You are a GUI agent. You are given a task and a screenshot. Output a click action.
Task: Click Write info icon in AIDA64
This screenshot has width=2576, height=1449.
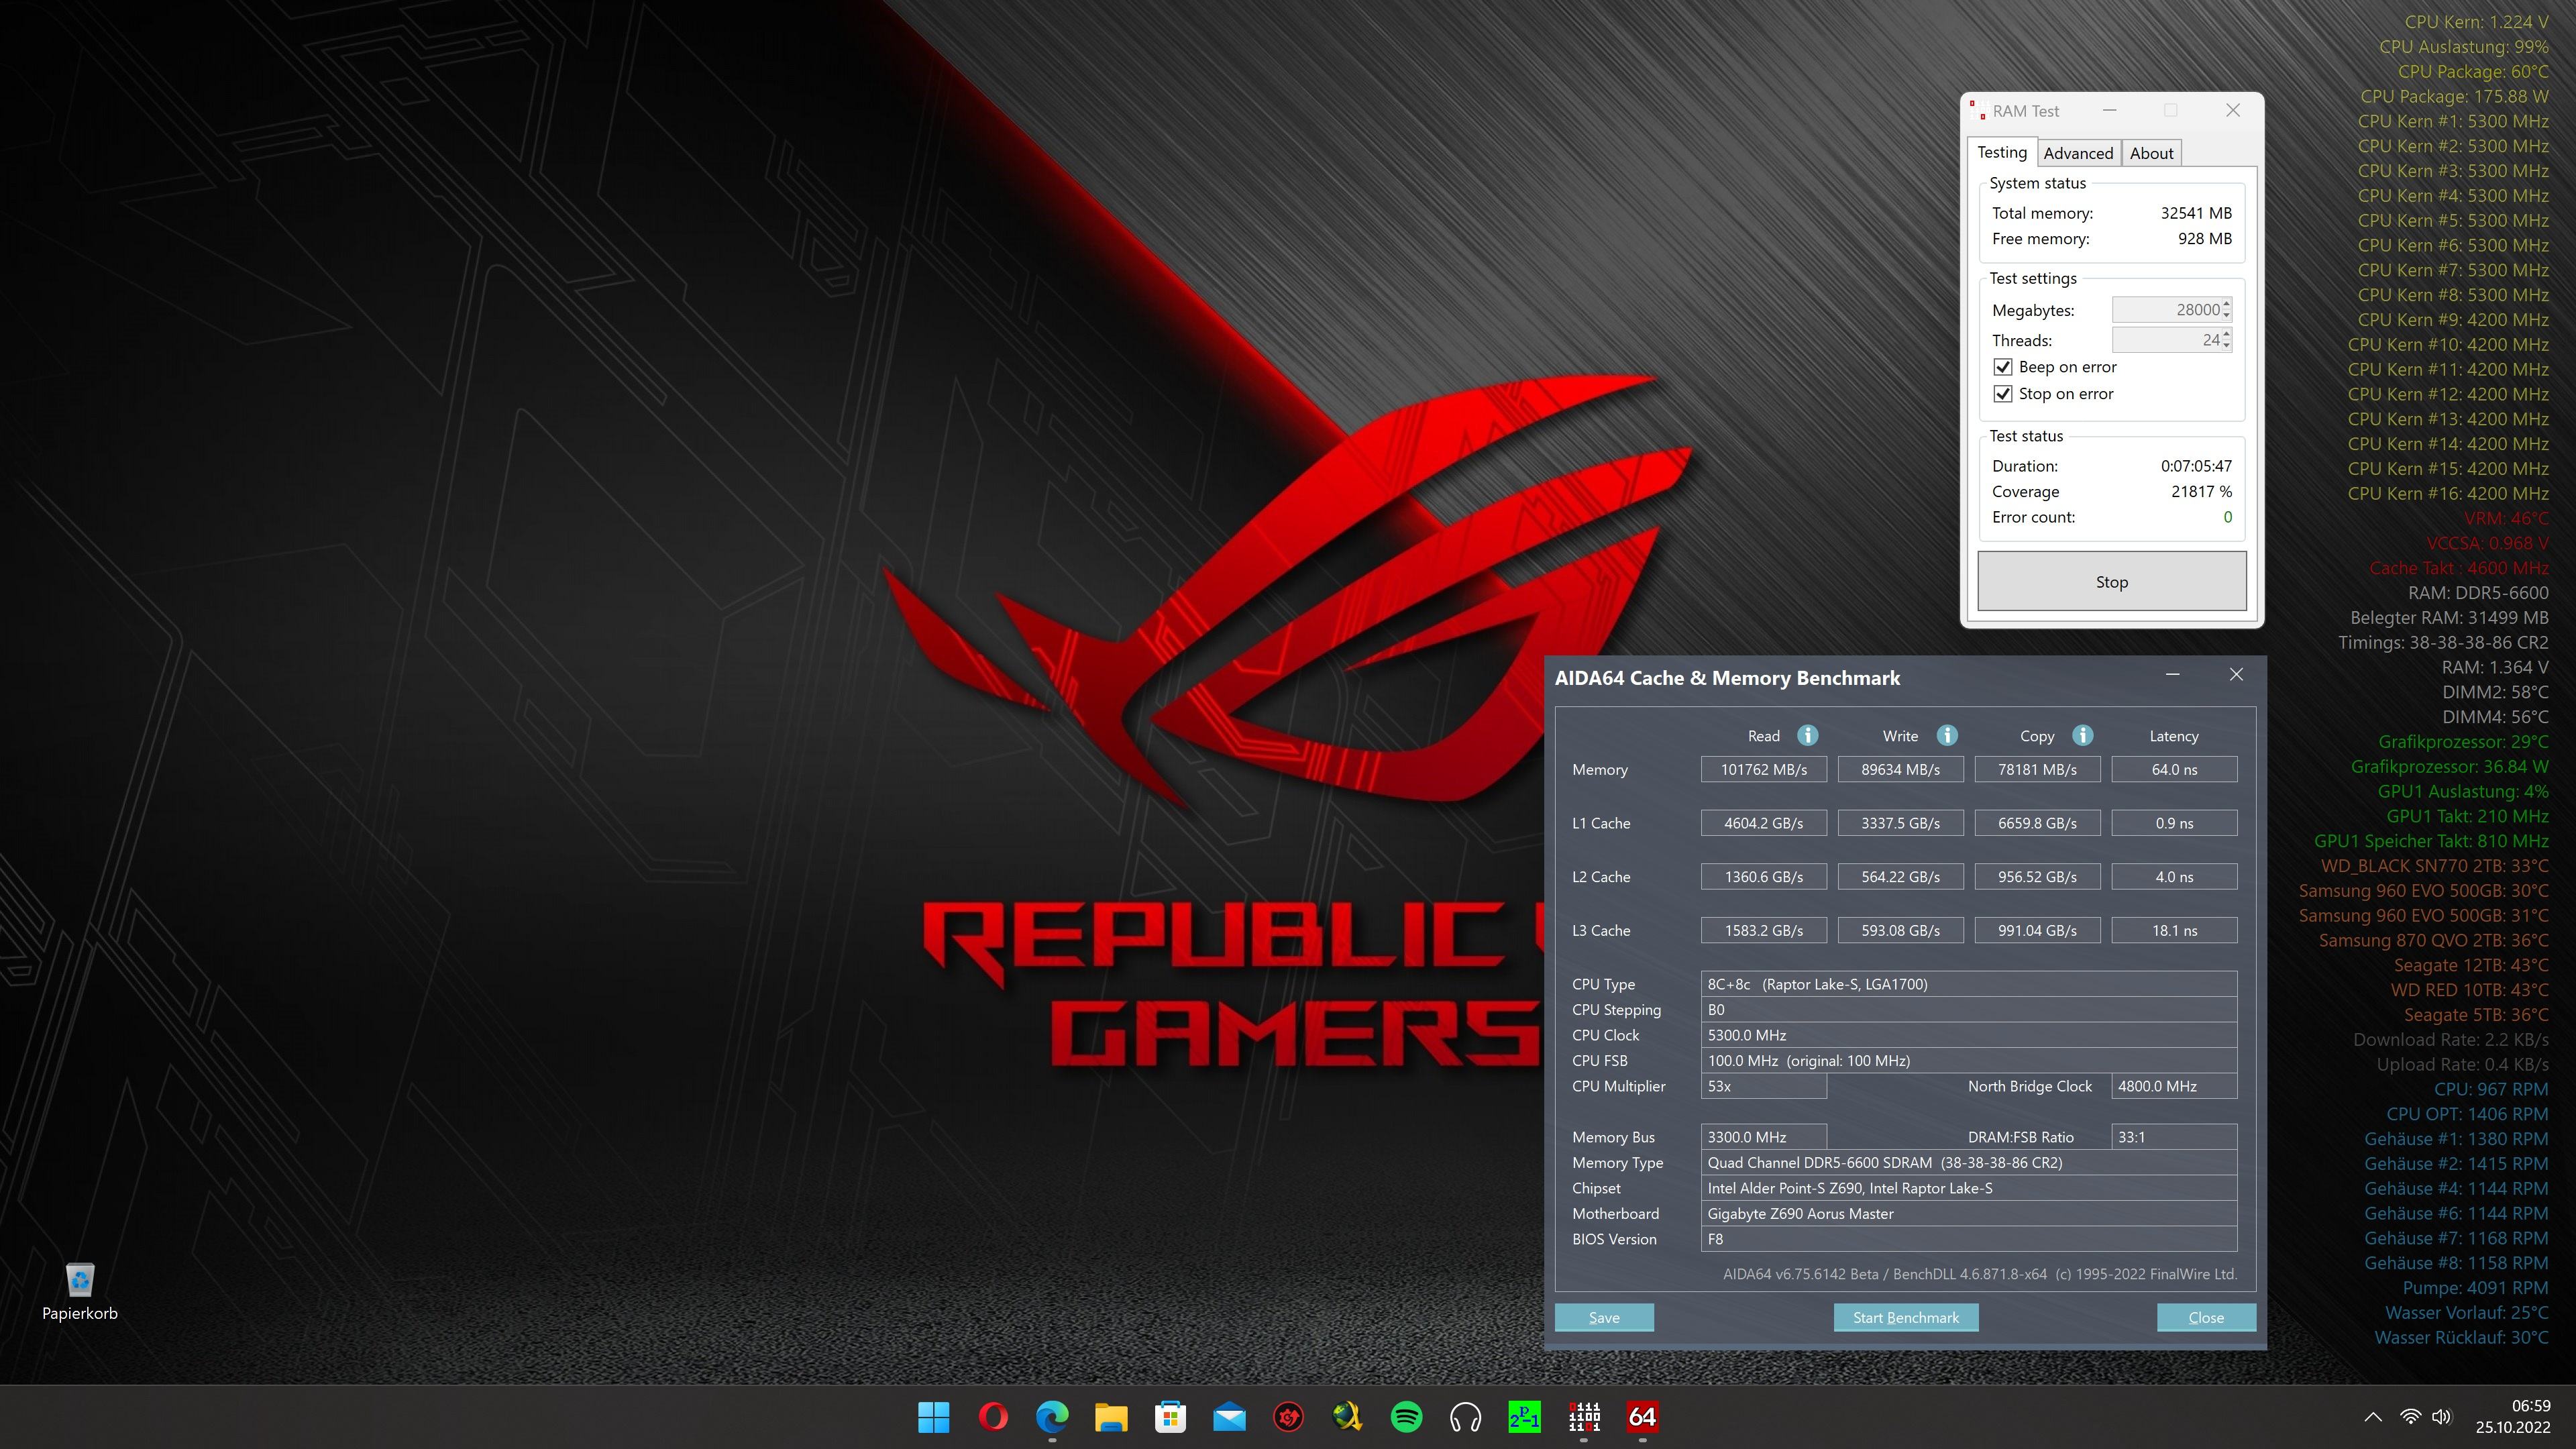coord(1946,735)
